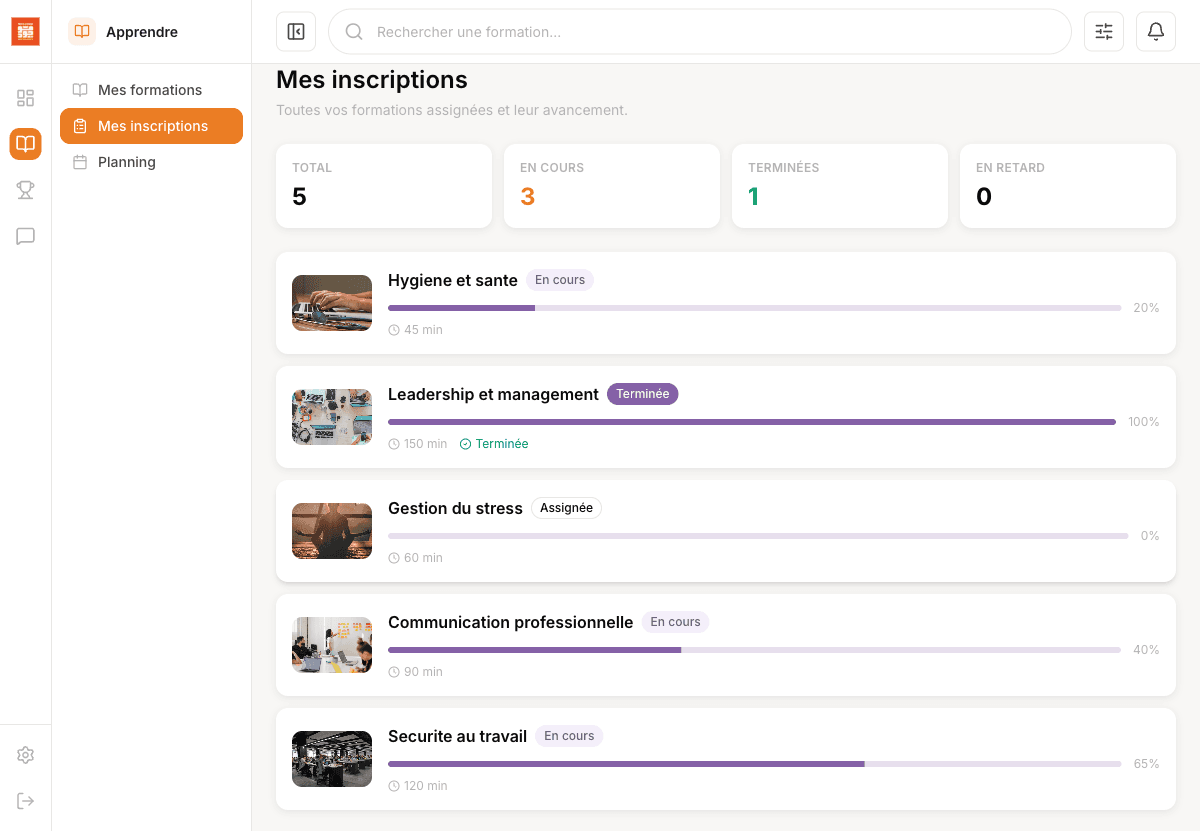Click the Gestion du stress thumbnail
The image size is (1200, 831).
(332, 531)
